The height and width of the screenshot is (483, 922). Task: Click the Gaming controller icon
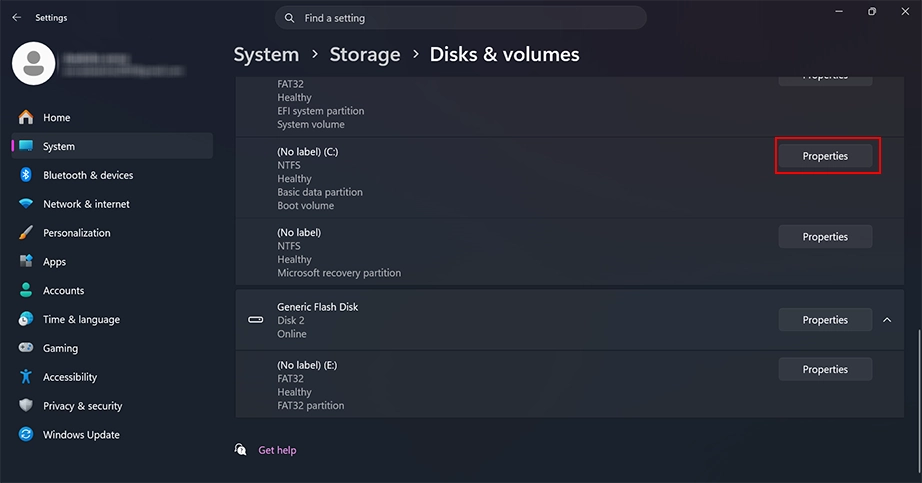26,348
